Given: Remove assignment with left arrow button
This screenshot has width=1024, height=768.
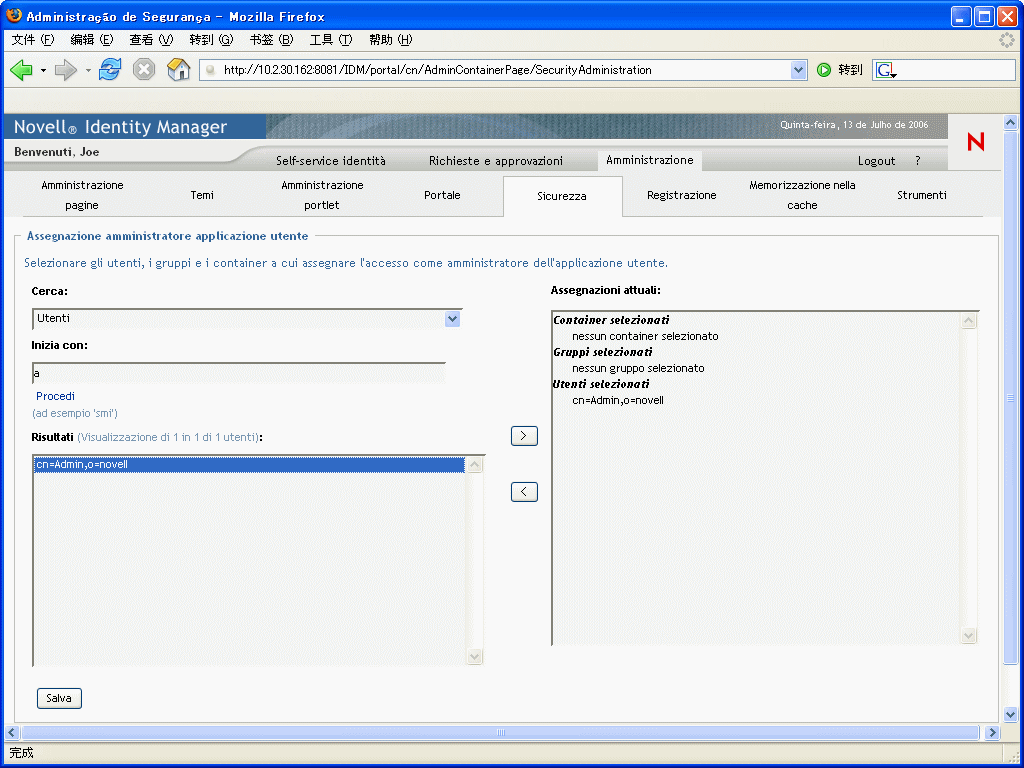Looking at the screenshot, I should (524, 492).
